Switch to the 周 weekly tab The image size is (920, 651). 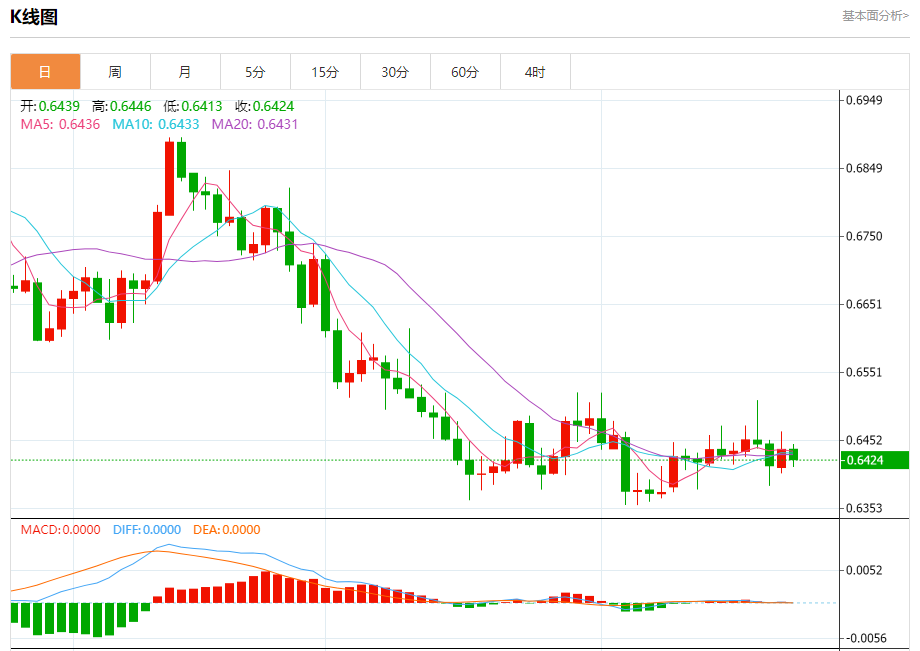point(115,72)
